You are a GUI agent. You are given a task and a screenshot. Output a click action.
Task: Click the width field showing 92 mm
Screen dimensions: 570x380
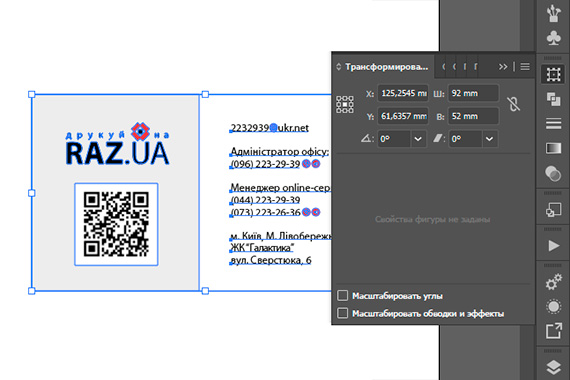pyautogui.click(x=473, y=93)
